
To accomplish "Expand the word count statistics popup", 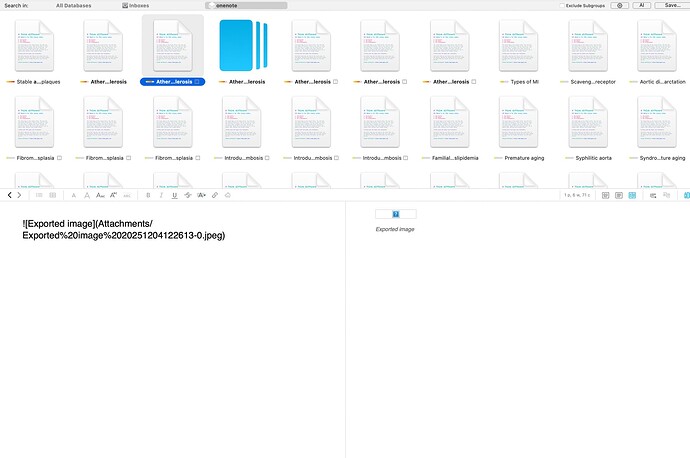I will point(577,195).
